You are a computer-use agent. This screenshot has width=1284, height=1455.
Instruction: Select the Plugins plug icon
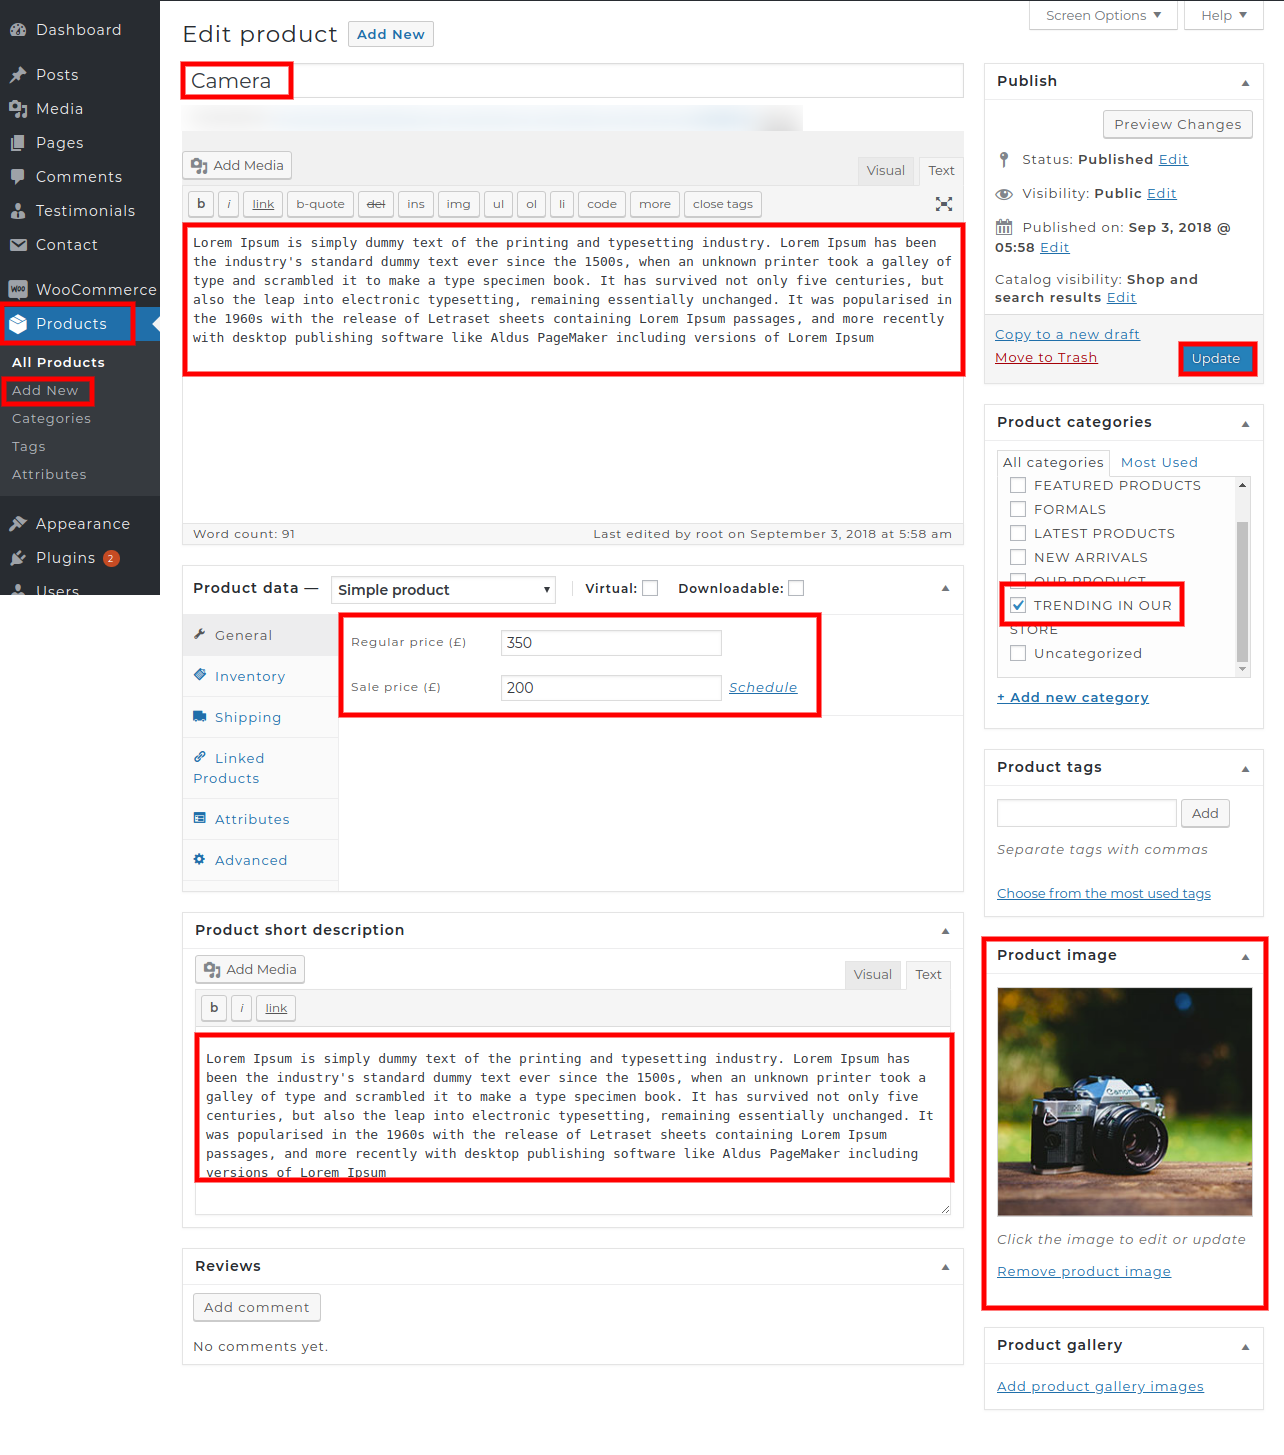pos(18,558)
